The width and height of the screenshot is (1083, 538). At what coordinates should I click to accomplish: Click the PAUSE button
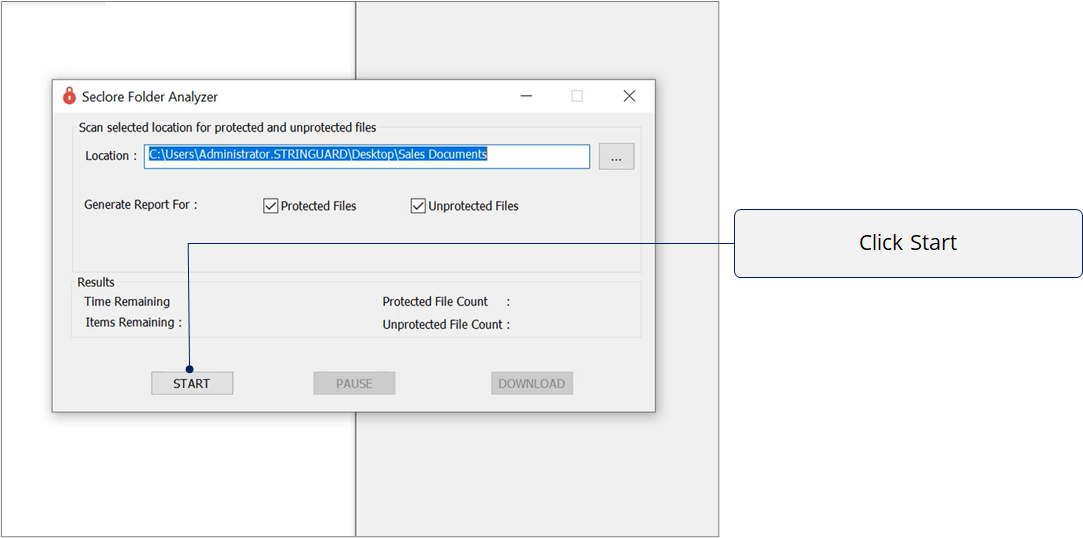(x=354, y=383)
